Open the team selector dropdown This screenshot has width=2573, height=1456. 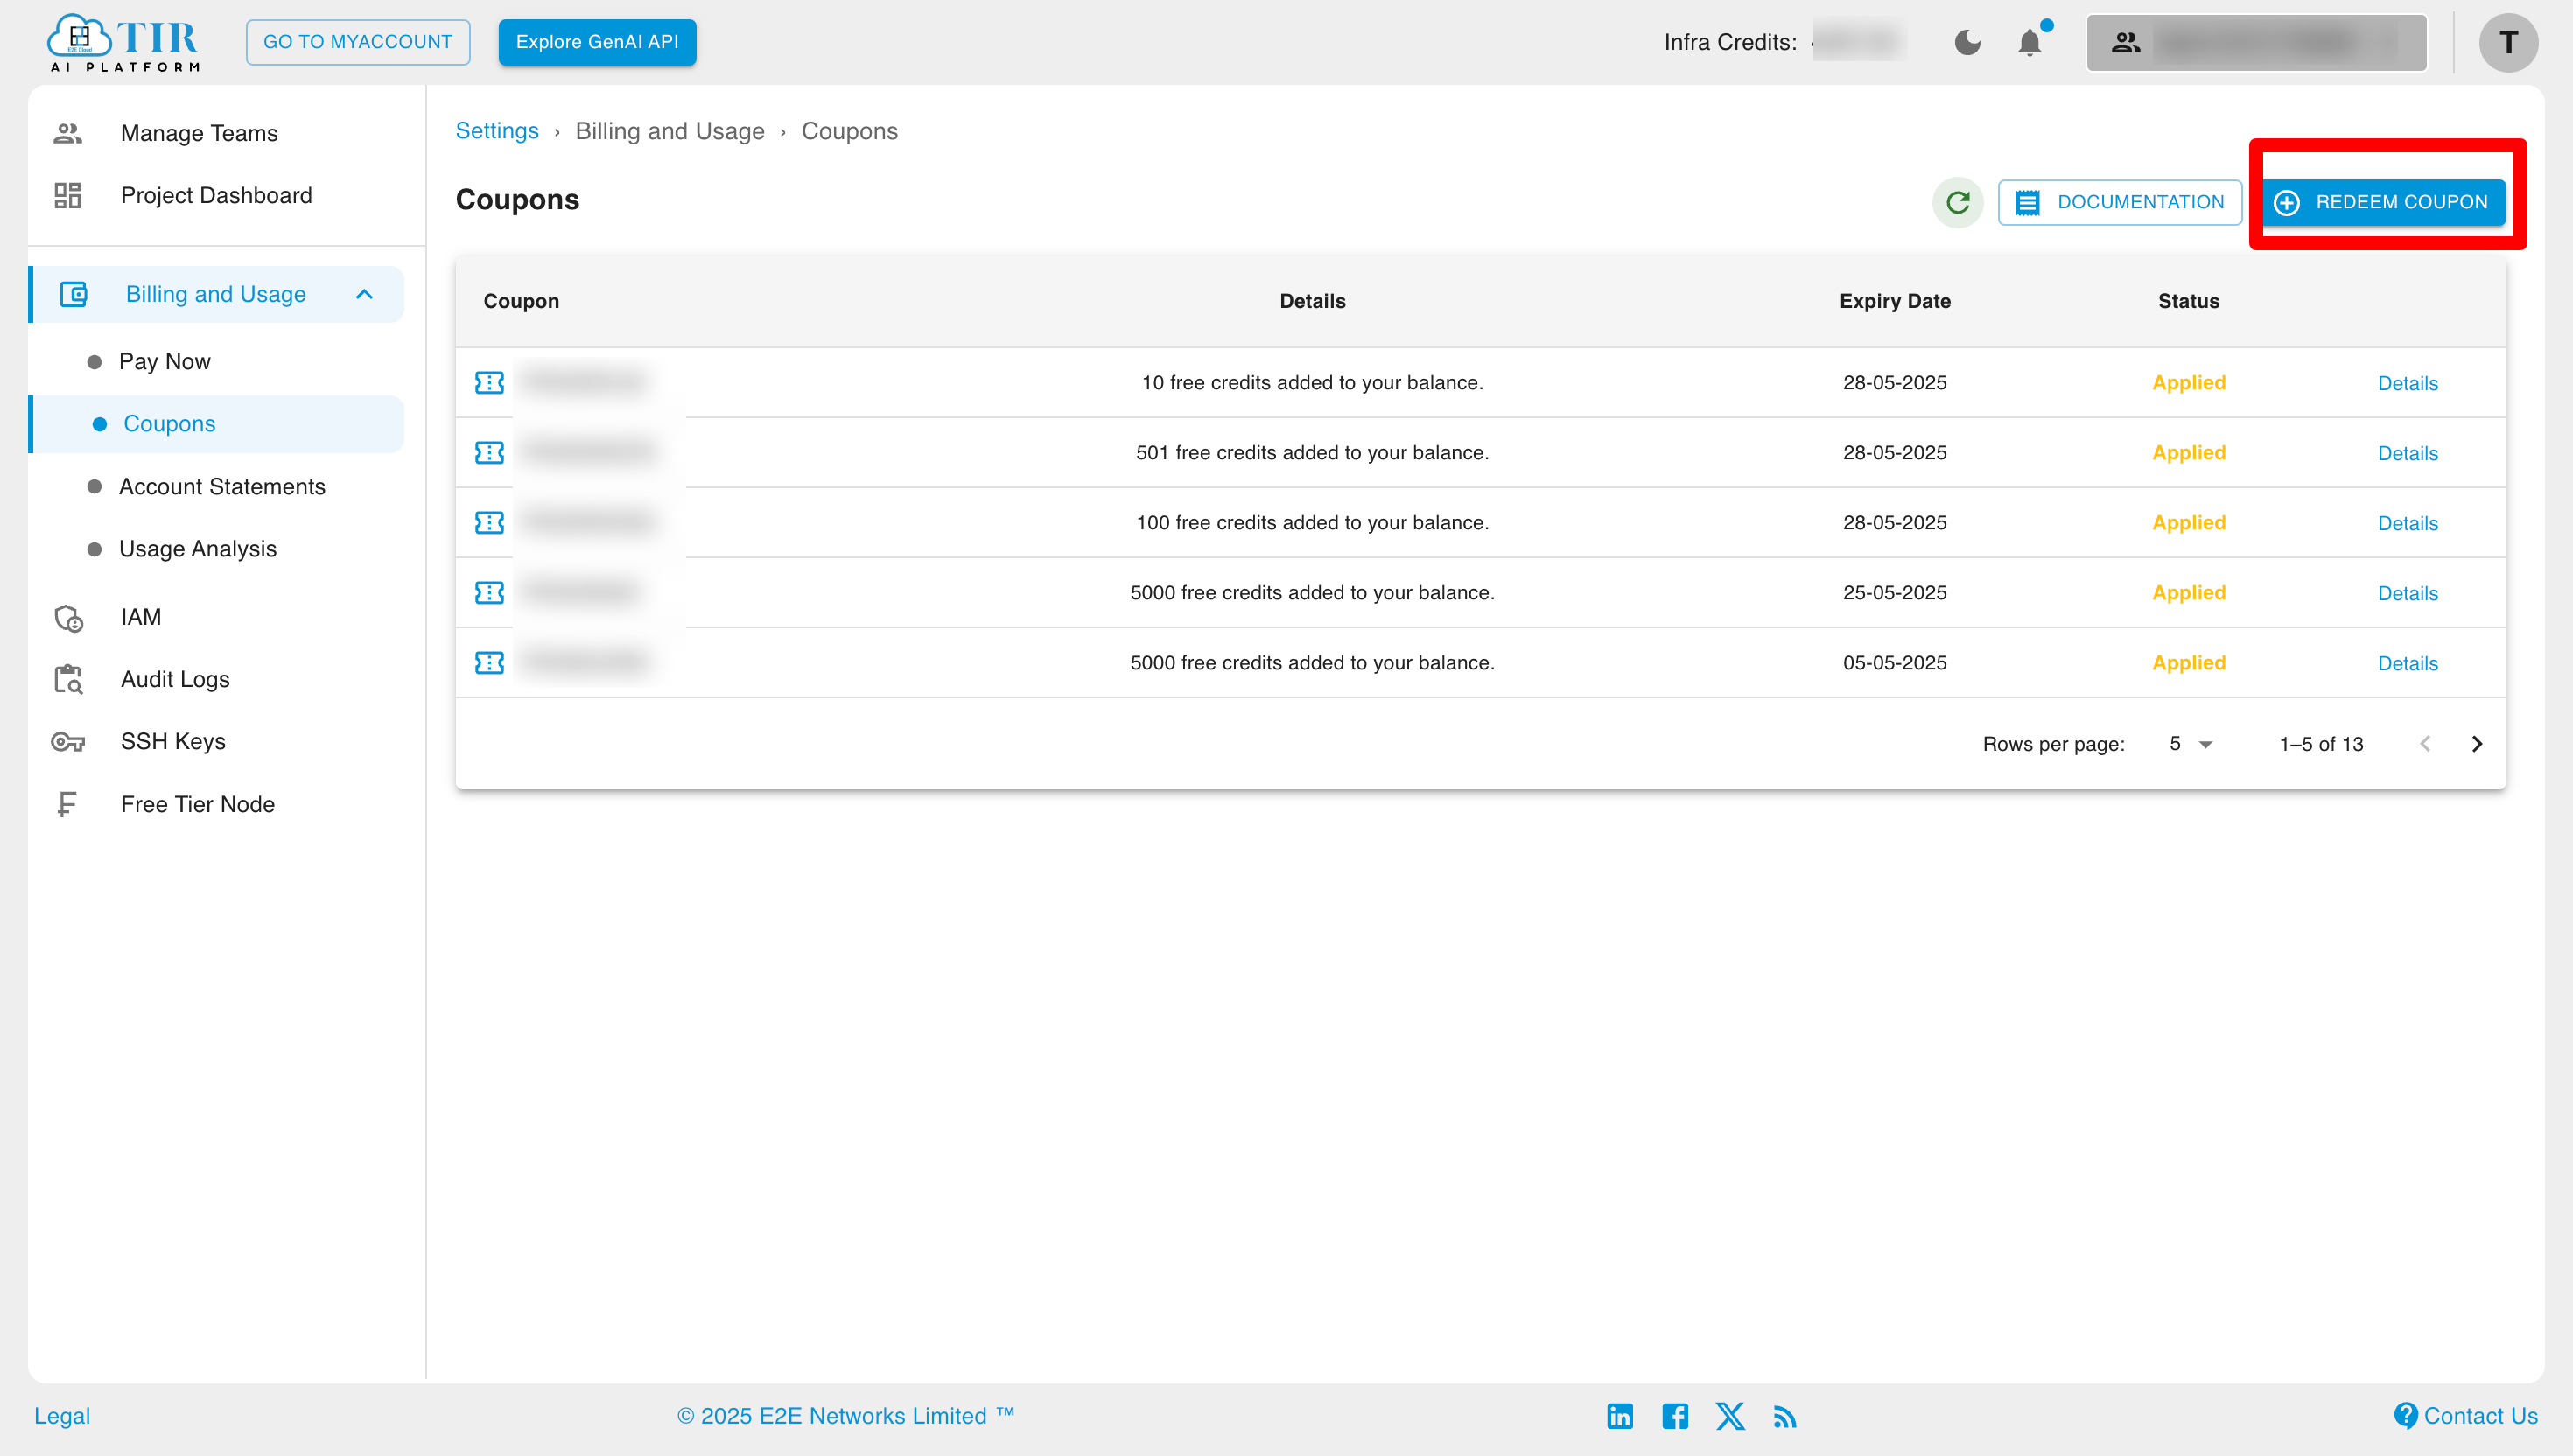click(2256, 42)
